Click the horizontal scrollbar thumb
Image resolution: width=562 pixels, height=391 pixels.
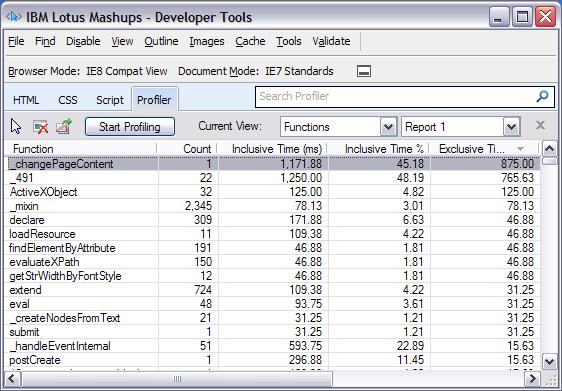[x=177, y=379]
